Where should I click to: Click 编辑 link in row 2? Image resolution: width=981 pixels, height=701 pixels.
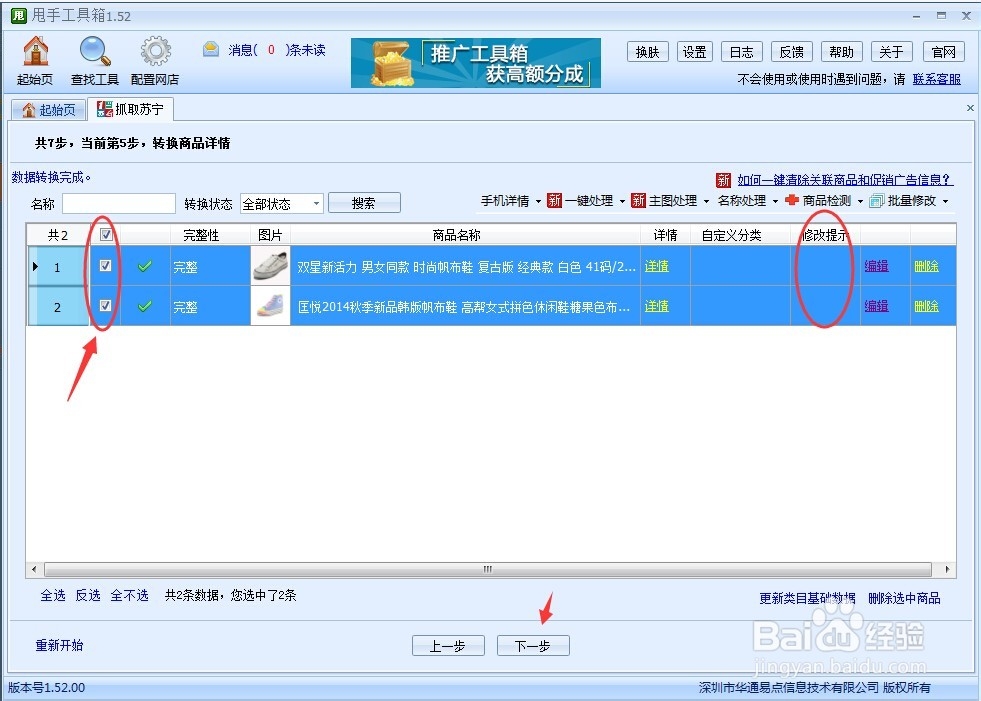pos(876,306)
